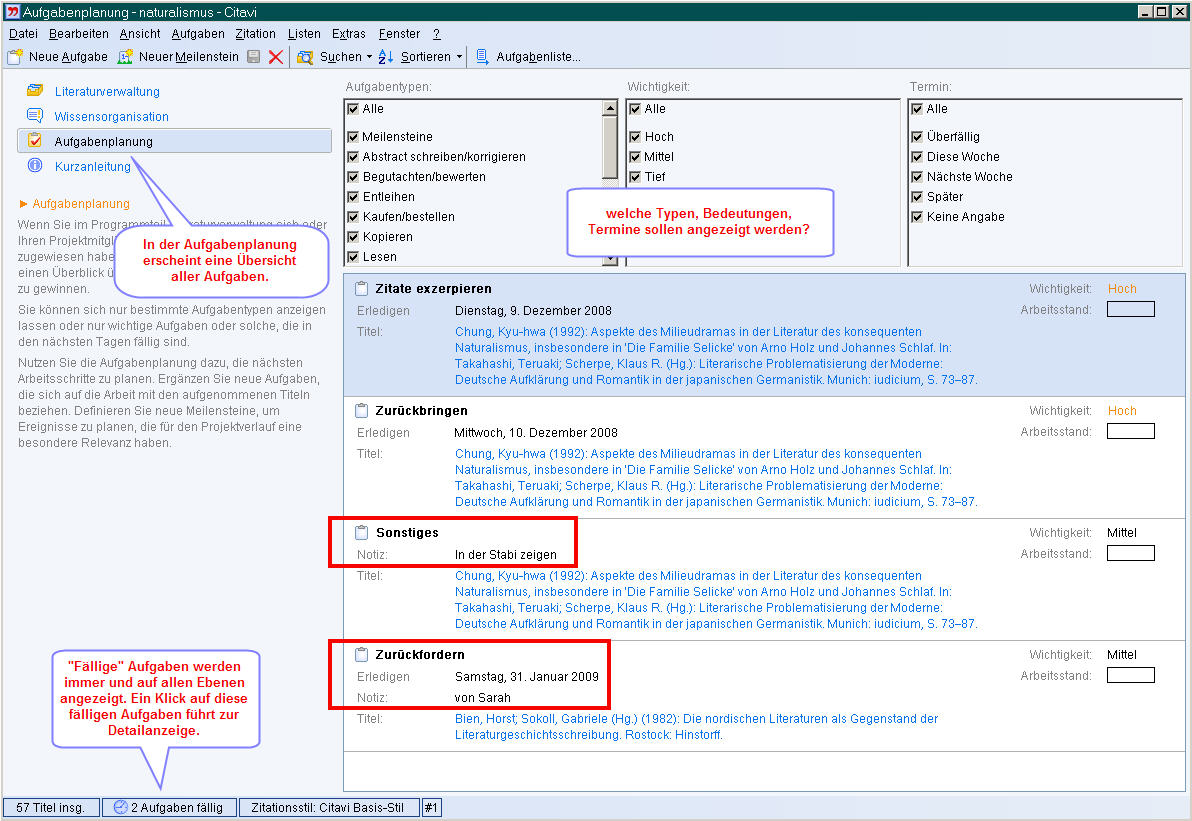The image size is (1192, 821).
Task: Open the Zitation menu
Action: tap(255, 34)
